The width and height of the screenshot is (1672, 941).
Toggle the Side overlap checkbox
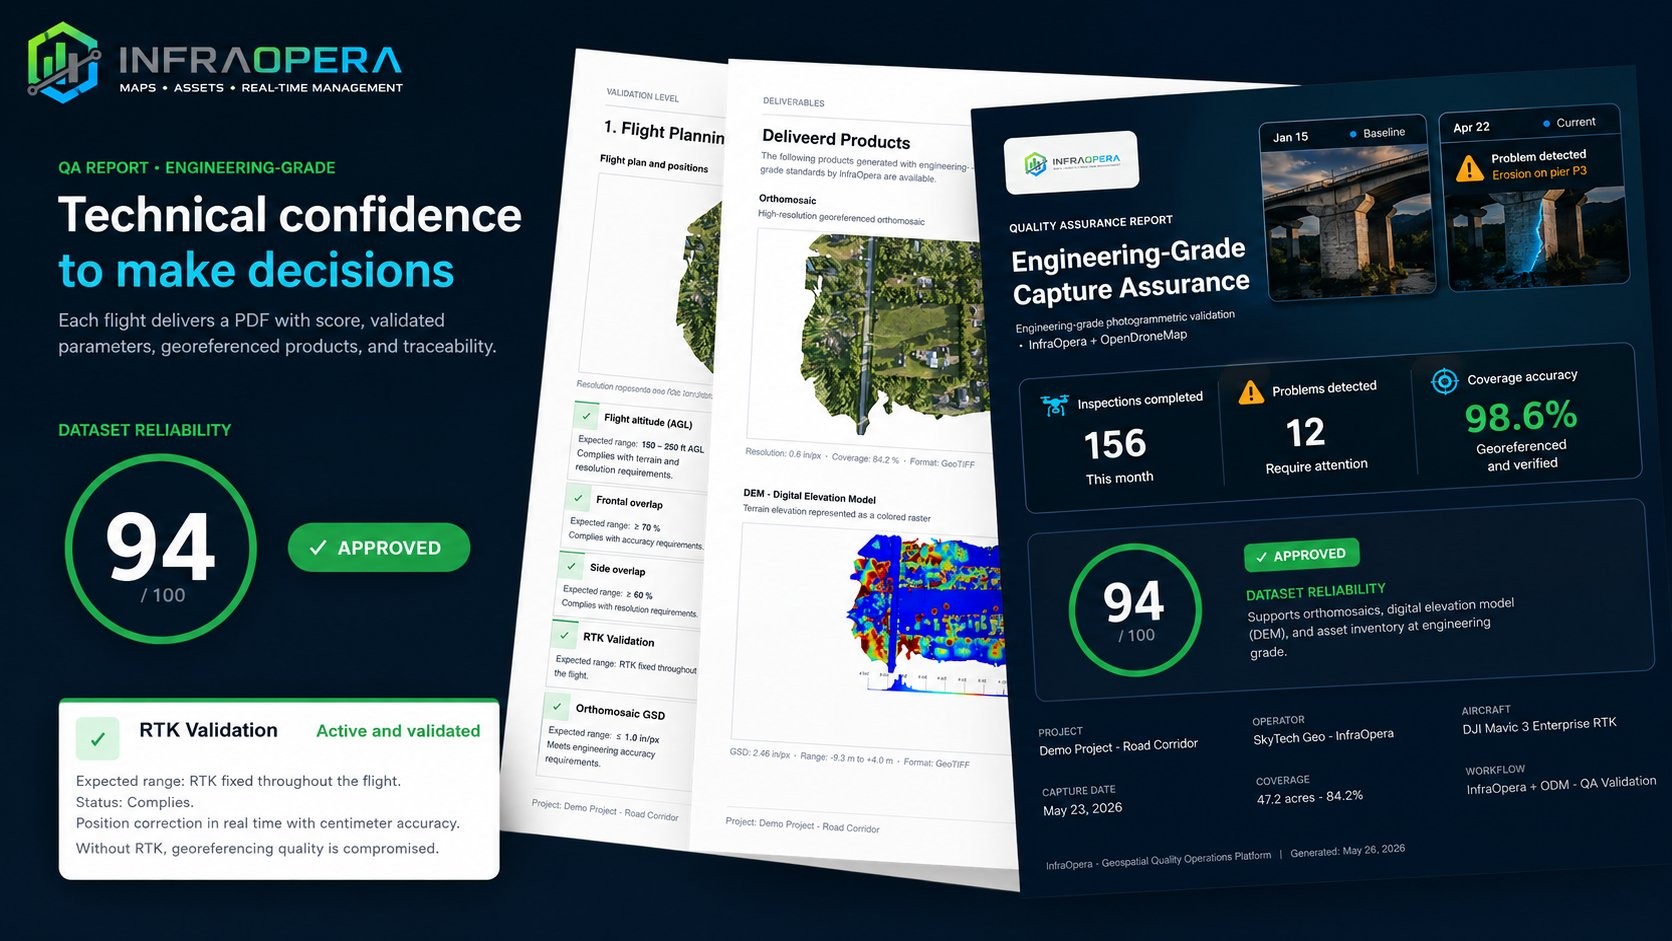click(x=572, y=565)
